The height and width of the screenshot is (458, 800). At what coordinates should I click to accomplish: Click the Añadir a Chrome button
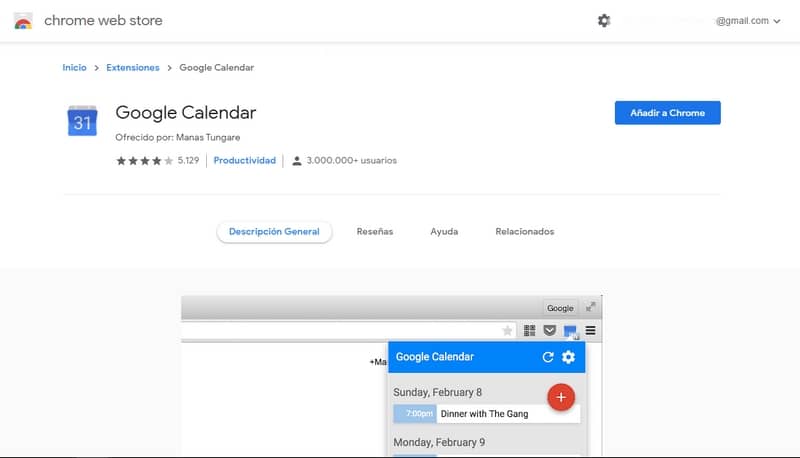pos(667,113)
